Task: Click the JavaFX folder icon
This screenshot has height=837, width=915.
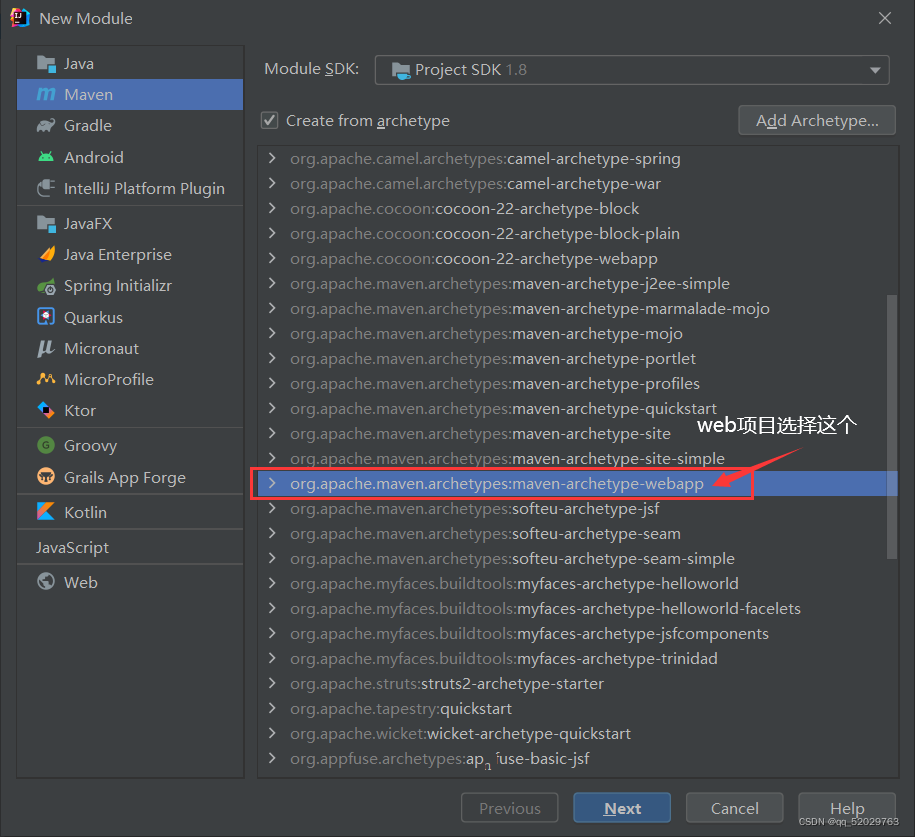Action: tap(46, 224)
